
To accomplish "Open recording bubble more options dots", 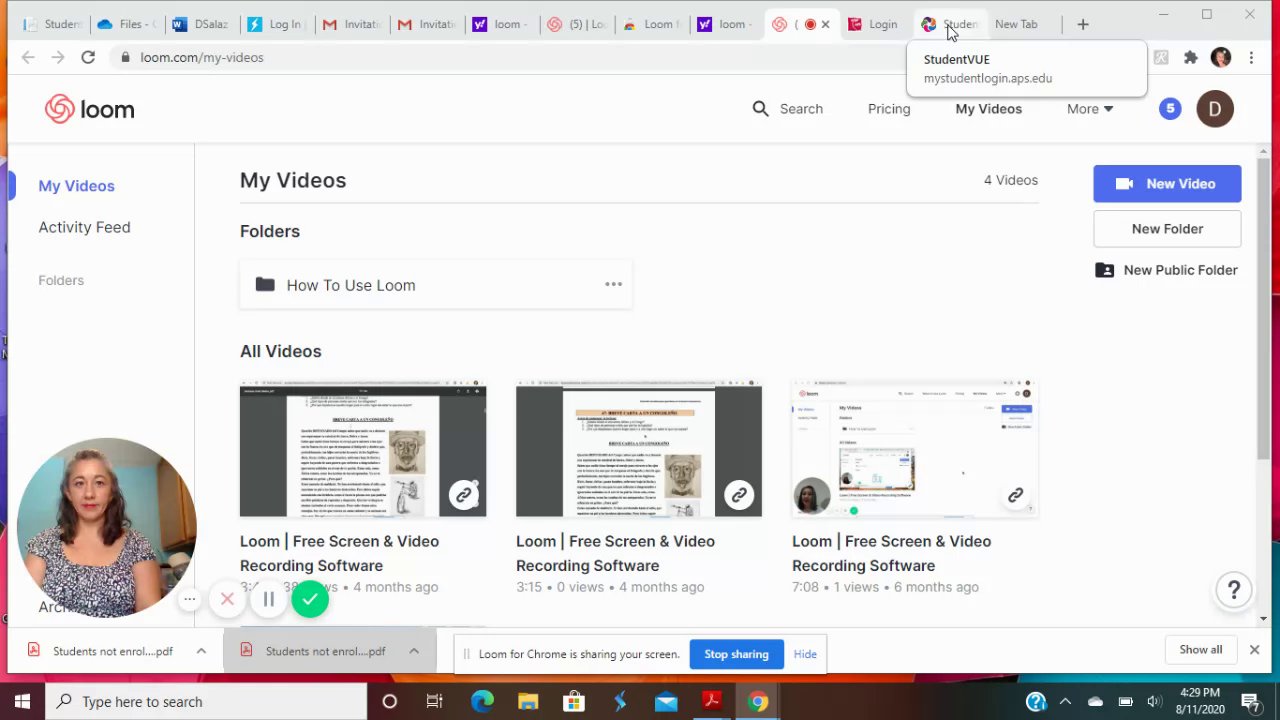I will [189, 599].
